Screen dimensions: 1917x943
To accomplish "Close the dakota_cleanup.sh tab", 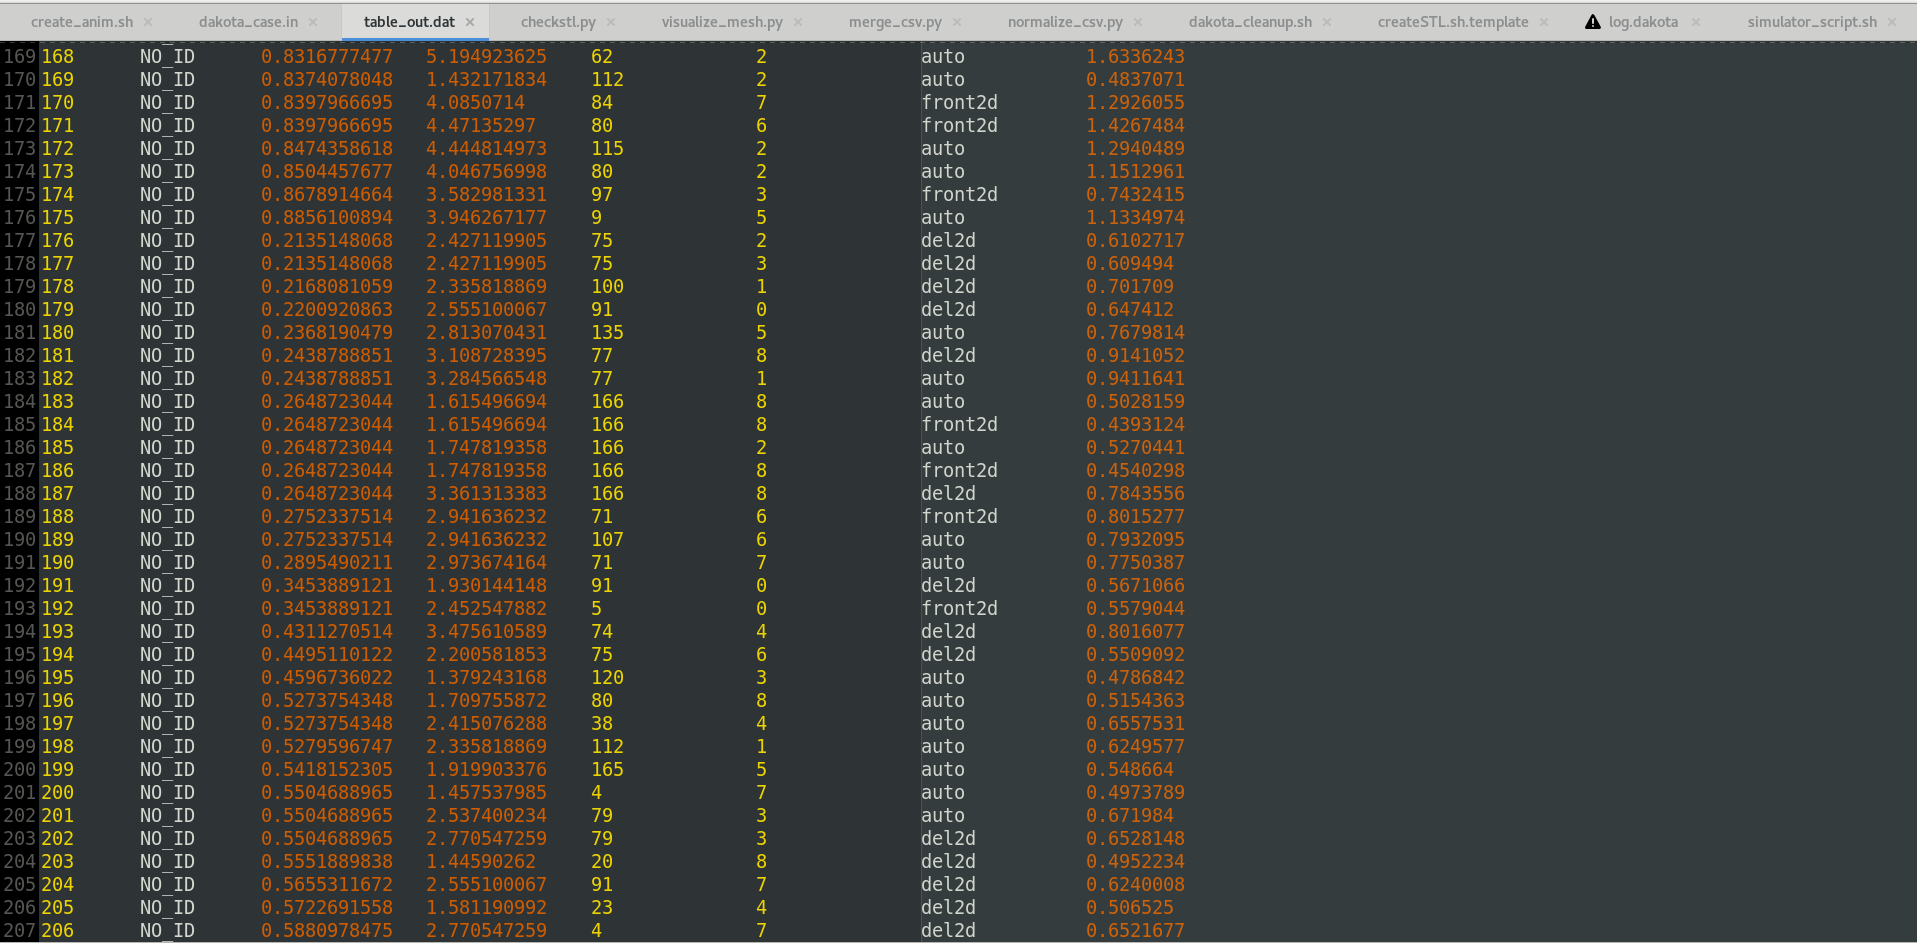I will point(1327,22).
